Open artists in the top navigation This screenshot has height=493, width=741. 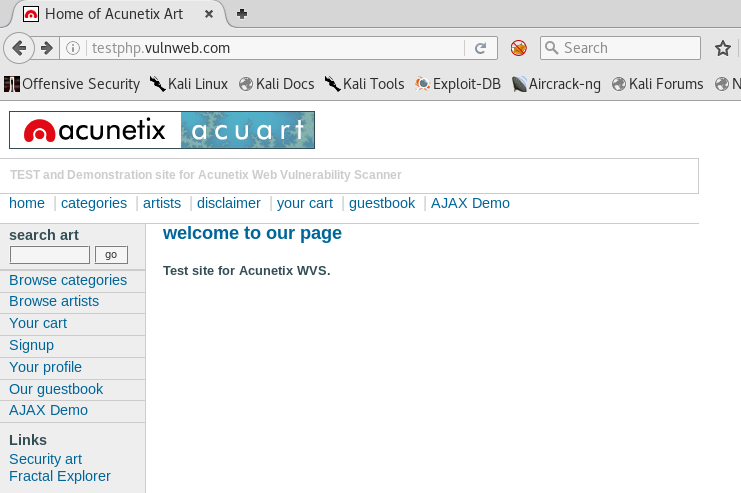pyautogui.click(x=162, y=203)
